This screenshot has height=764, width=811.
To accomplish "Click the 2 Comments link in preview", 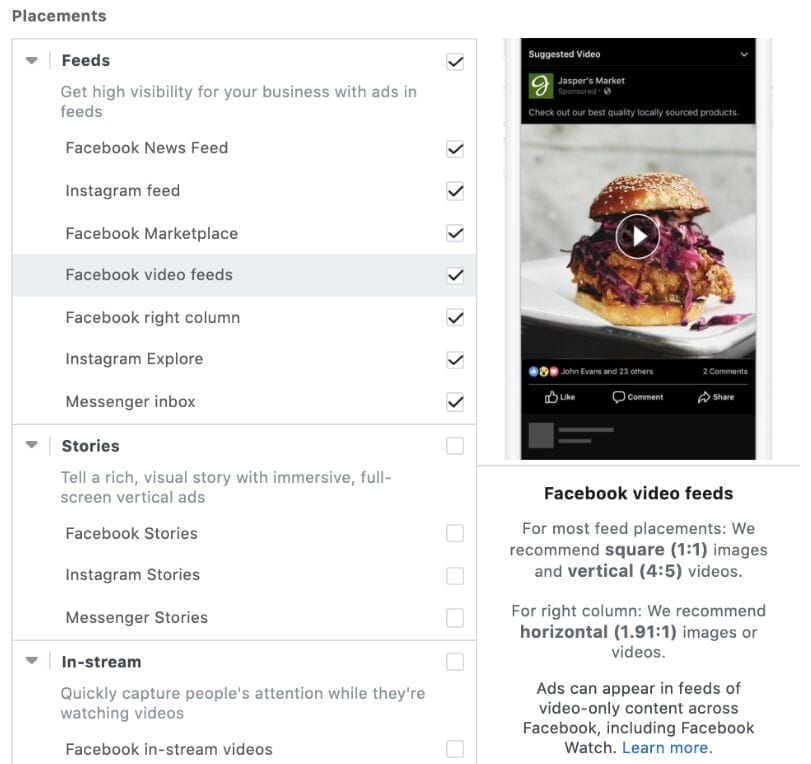I will pos(724,371).
